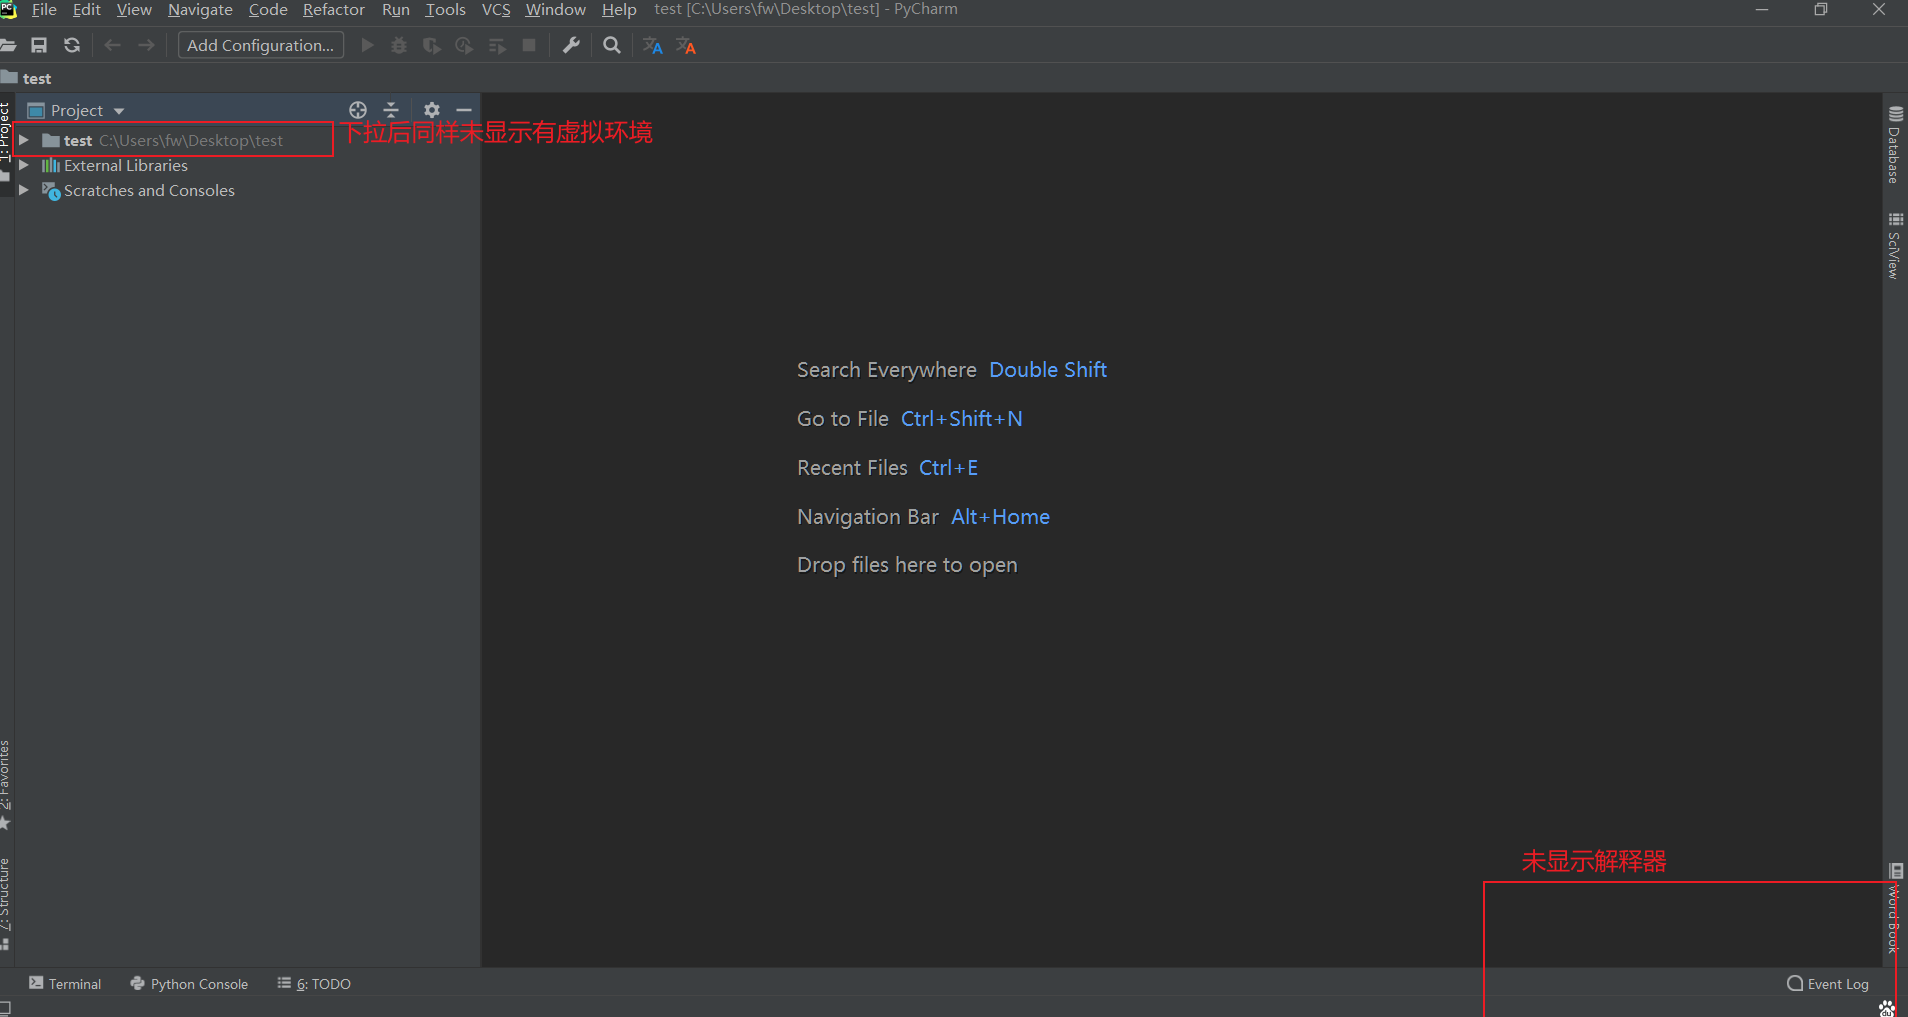Open the Window menu

point(555,10)
